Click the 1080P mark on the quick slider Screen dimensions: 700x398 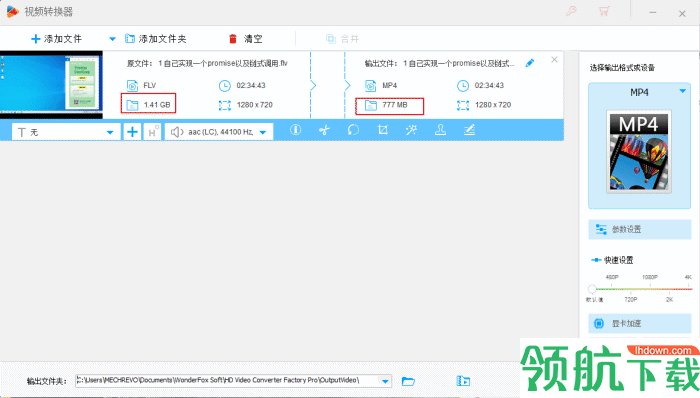point(650,277)
